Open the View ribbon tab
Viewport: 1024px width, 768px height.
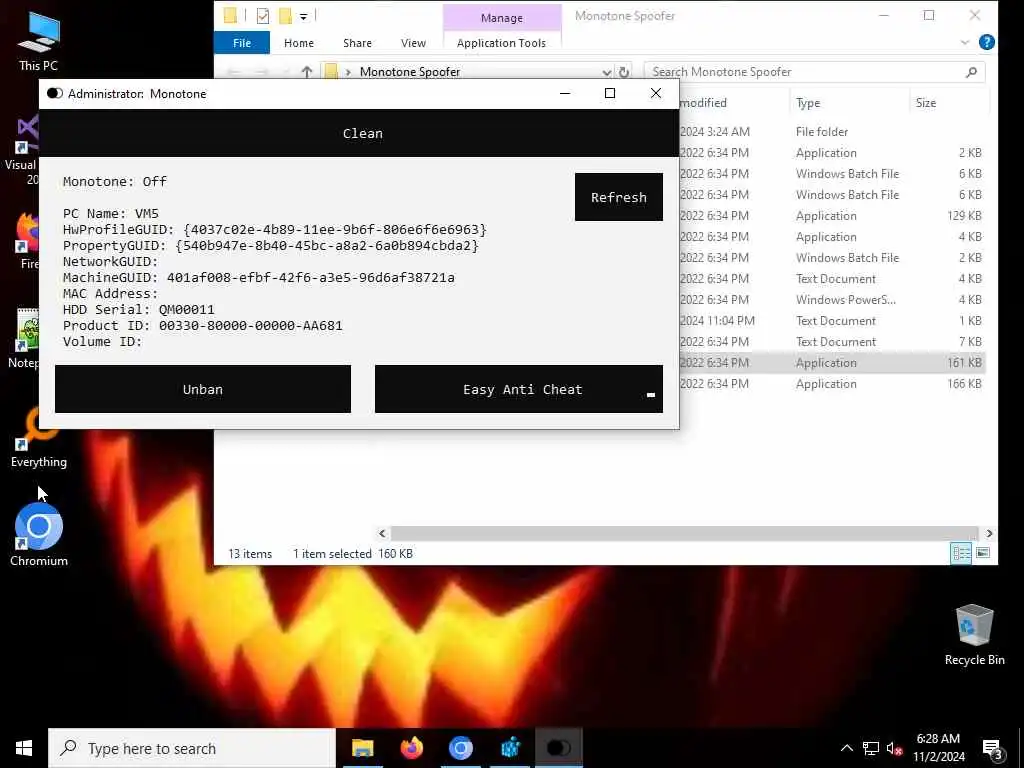tap(413, 43)
